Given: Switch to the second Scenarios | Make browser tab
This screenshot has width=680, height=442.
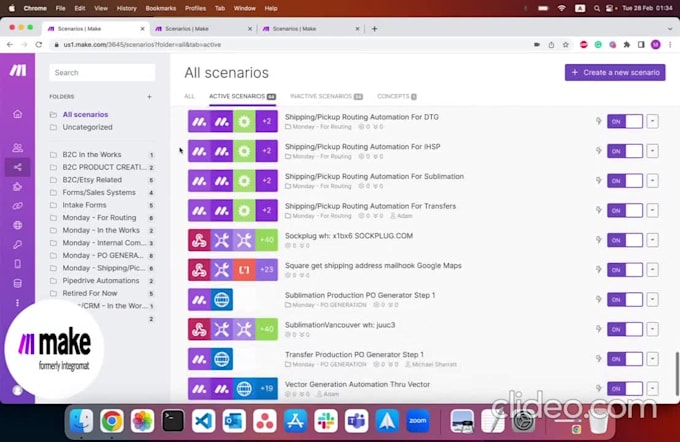Looking at the screenshot, I should point(202,29).
